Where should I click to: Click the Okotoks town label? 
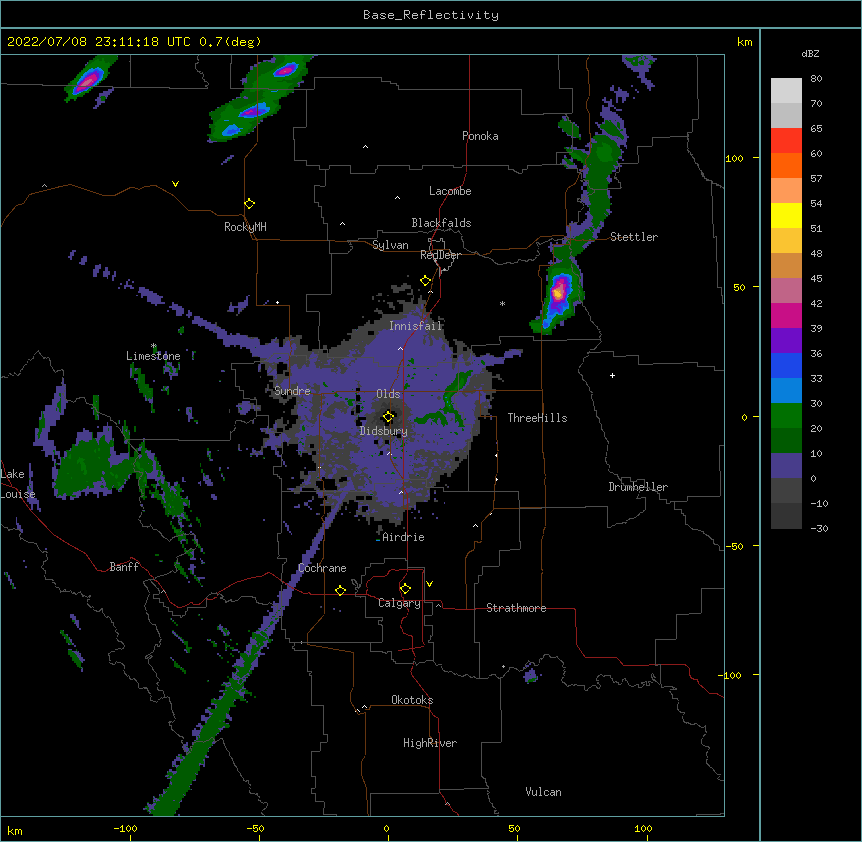[x=412, y=700]
